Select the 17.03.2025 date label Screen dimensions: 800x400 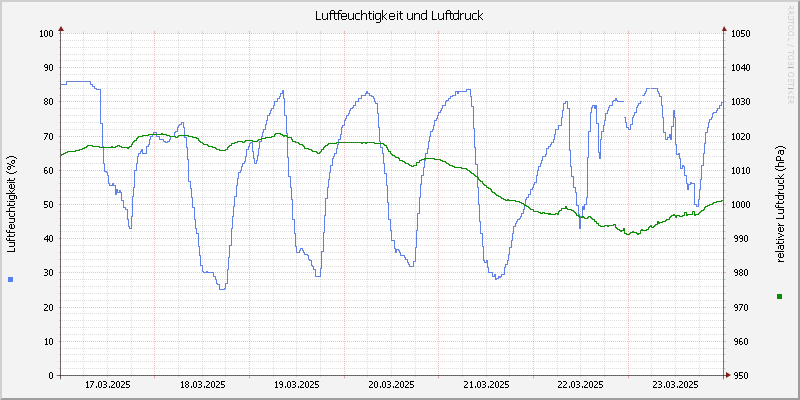tap(108, 385)
